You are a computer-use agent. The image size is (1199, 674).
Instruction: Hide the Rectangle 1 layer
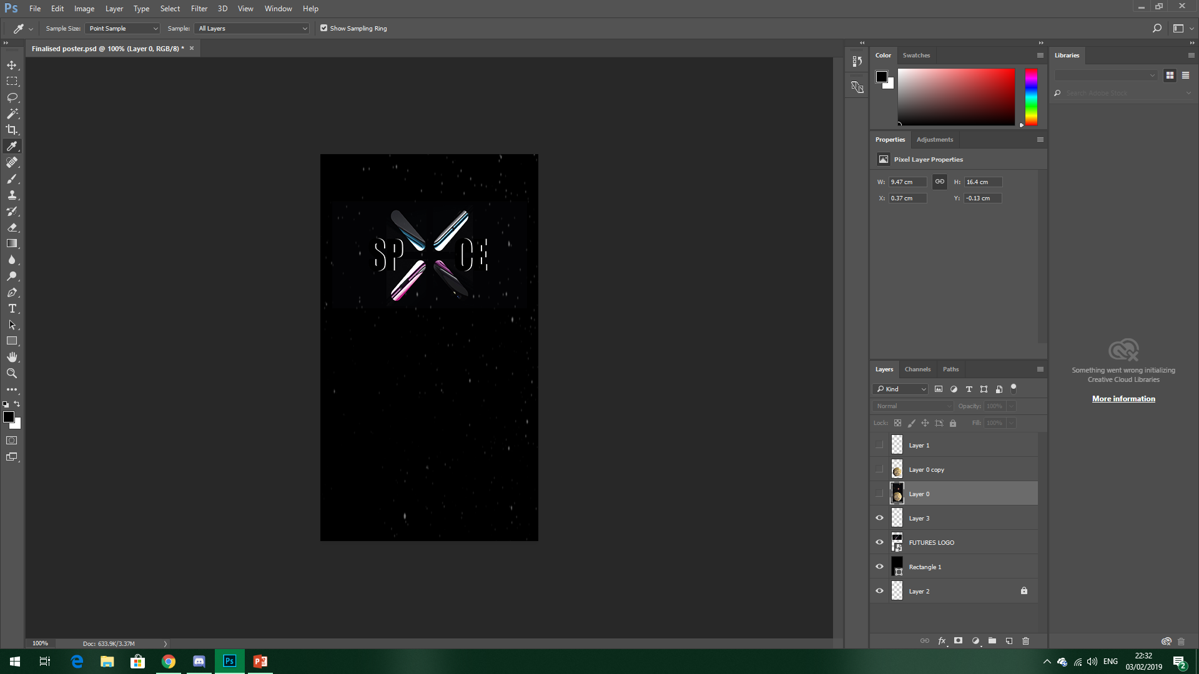(880, 567)
